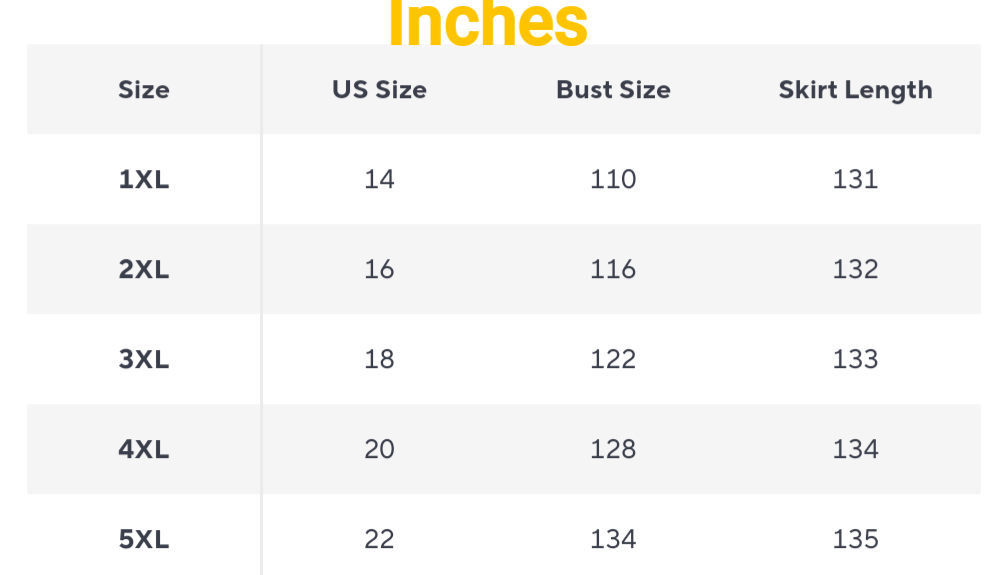1008x575 pixels.
Task: Click bust size 128 cell
Action: [x=613, y=450]
